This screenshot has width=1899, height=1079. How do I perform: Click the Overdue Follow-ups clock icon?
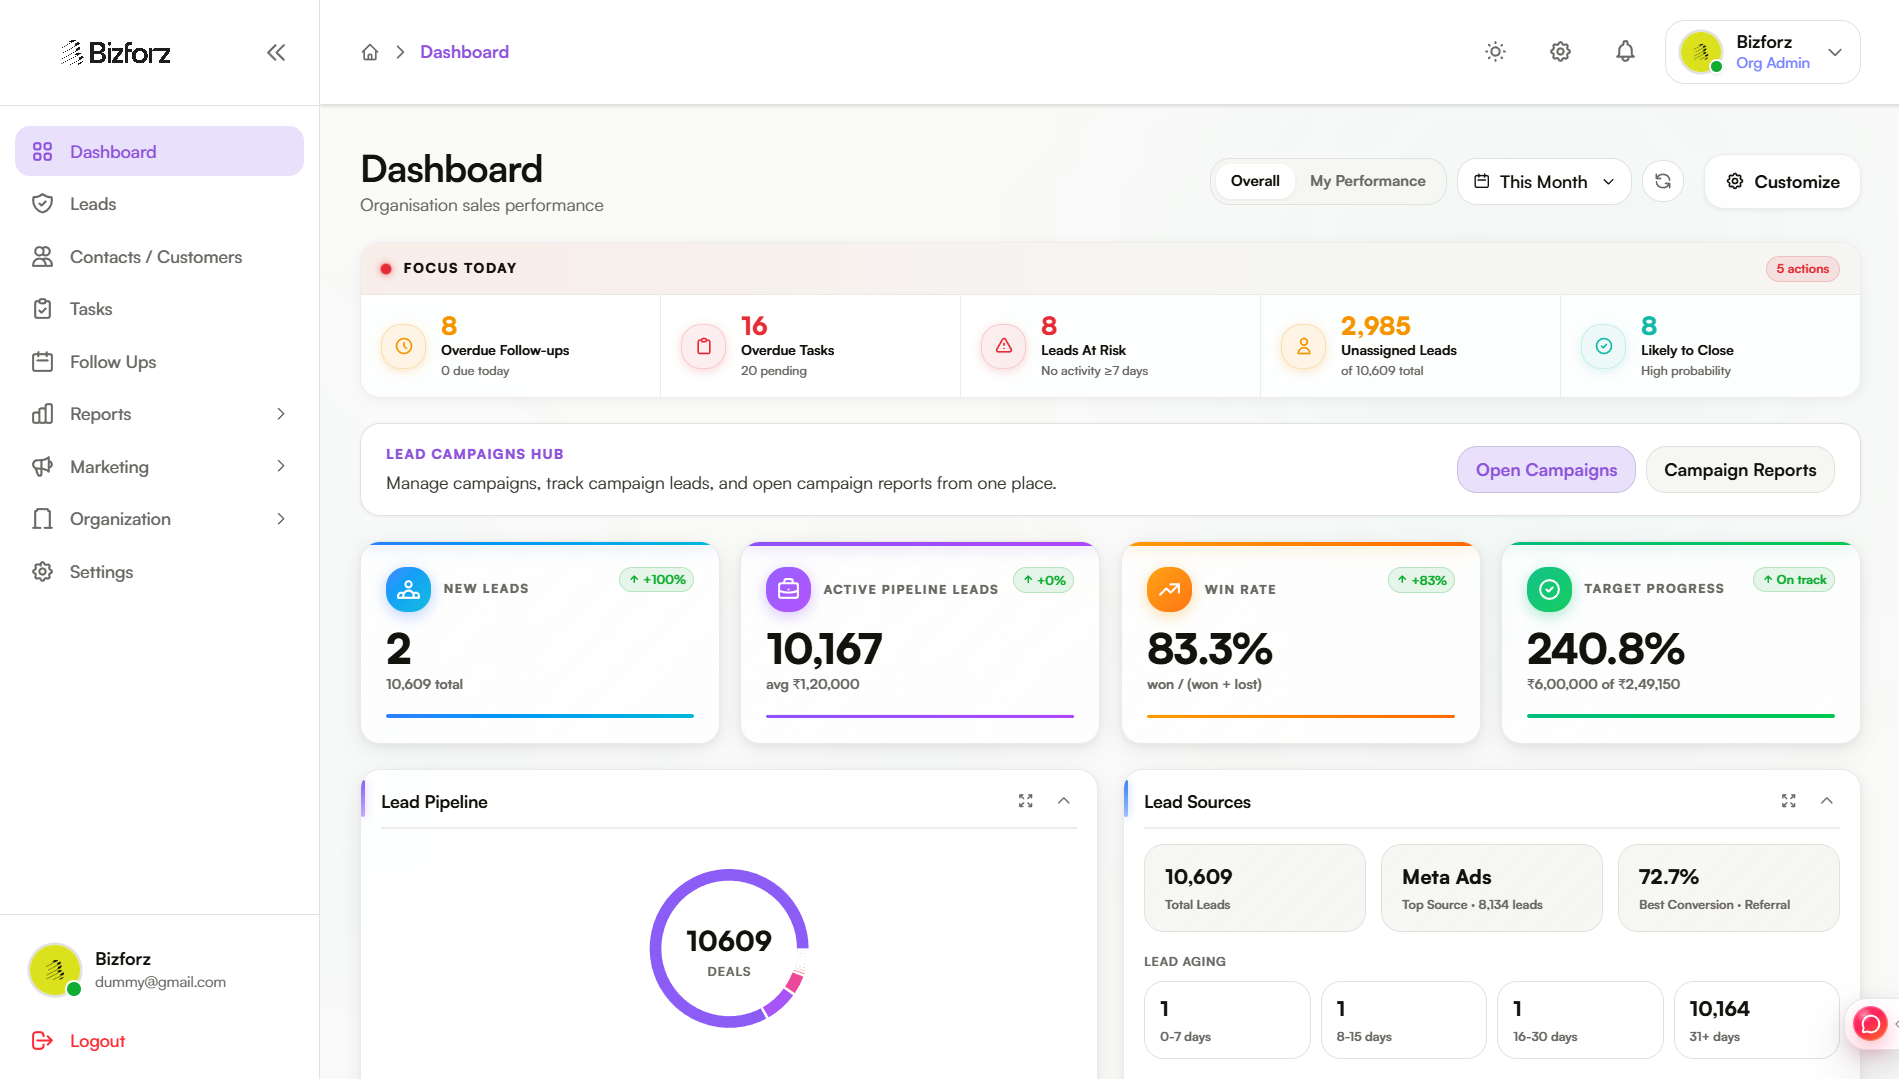pyautogui.click(x=404, y=346)
